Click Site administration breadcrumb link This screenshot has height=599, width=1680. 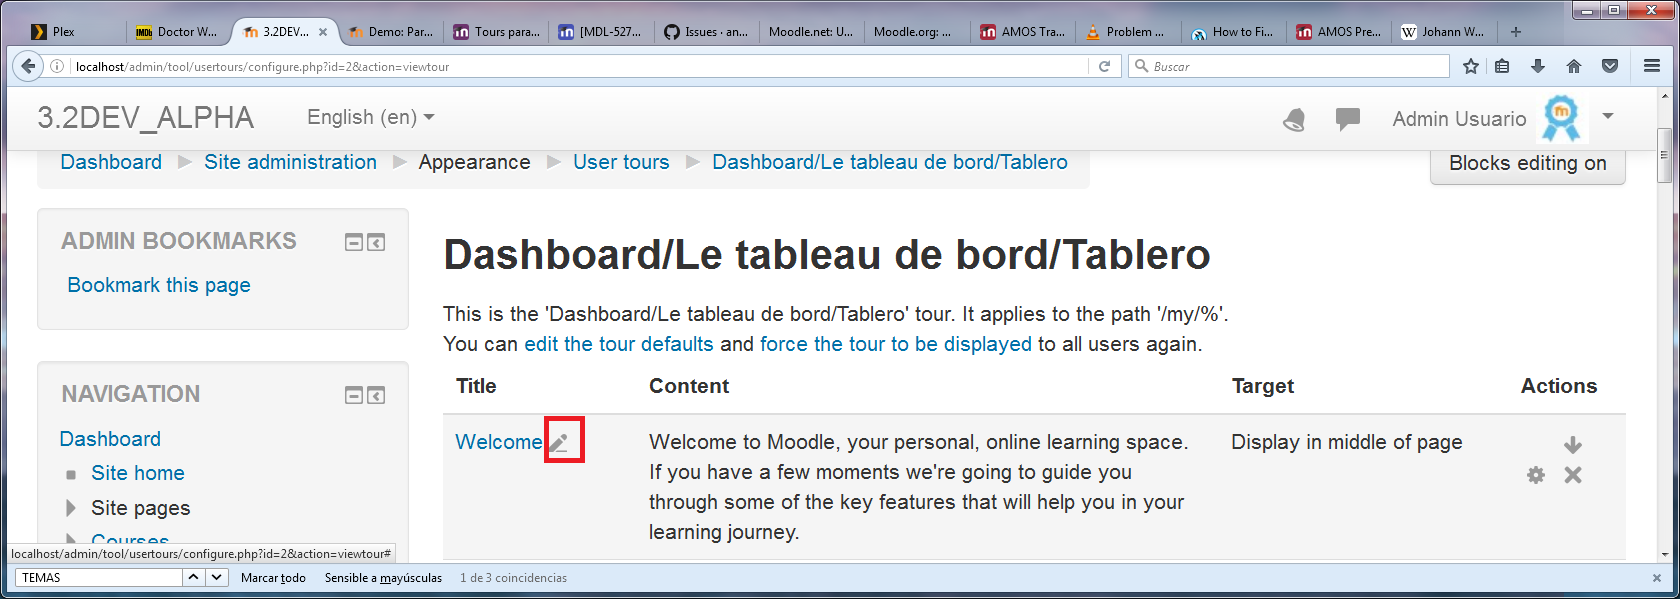(291, 162)
